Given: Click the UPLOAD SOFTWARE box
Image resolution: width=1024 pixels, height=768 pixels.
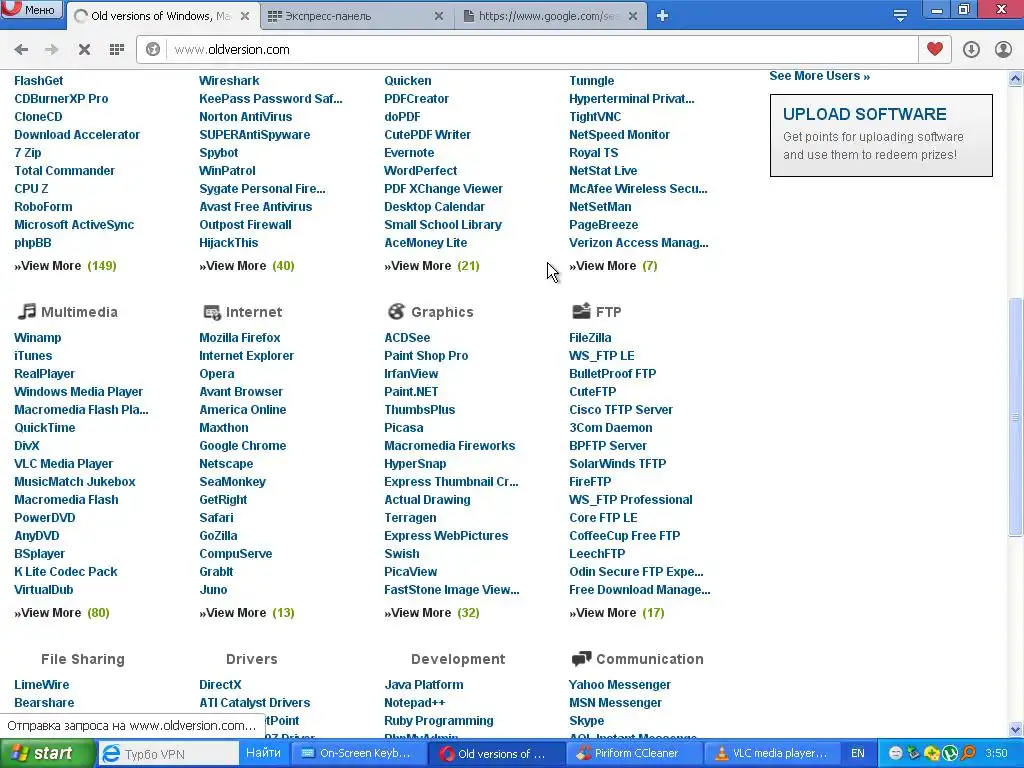Looking at the screenshot, I should pyautogui.click(x=881, y=135).
